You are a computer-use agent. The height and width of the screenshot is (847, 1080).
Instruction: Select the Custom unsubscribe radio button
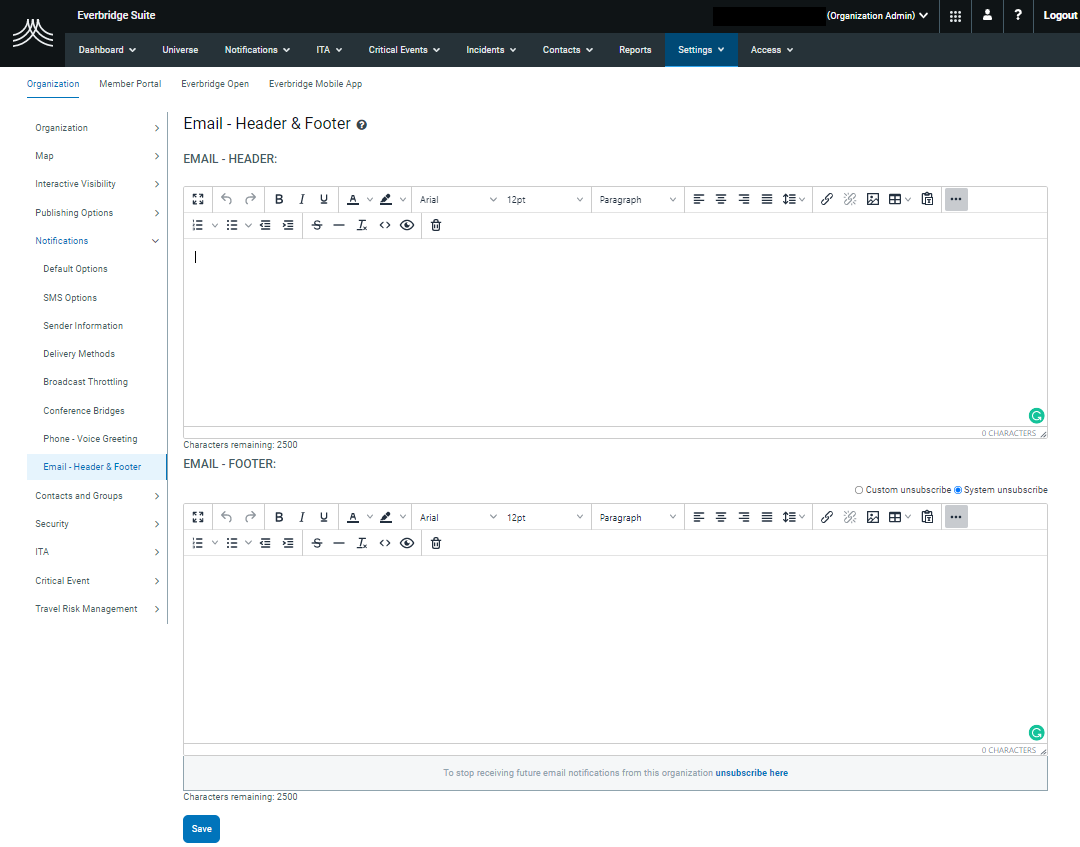pos(858,490)
